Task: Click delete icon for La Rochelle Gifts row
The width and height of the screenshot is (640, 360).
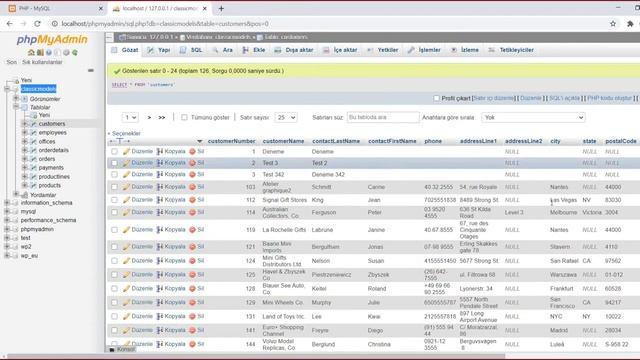Action: click(192, 230)
